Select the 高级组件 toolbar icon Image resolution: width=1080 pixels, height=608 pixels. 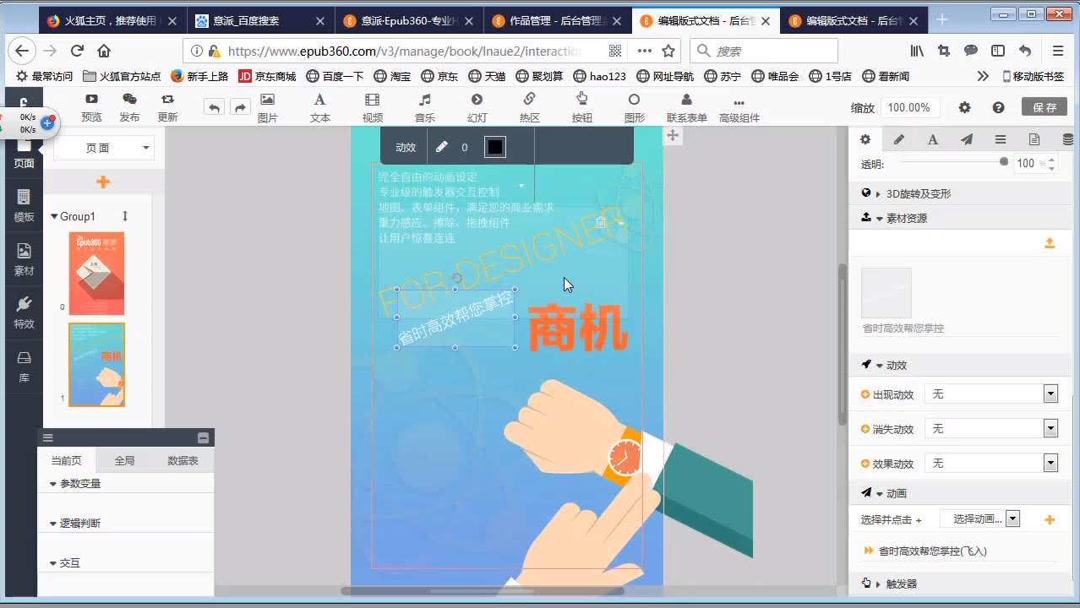tap(738, 107)
